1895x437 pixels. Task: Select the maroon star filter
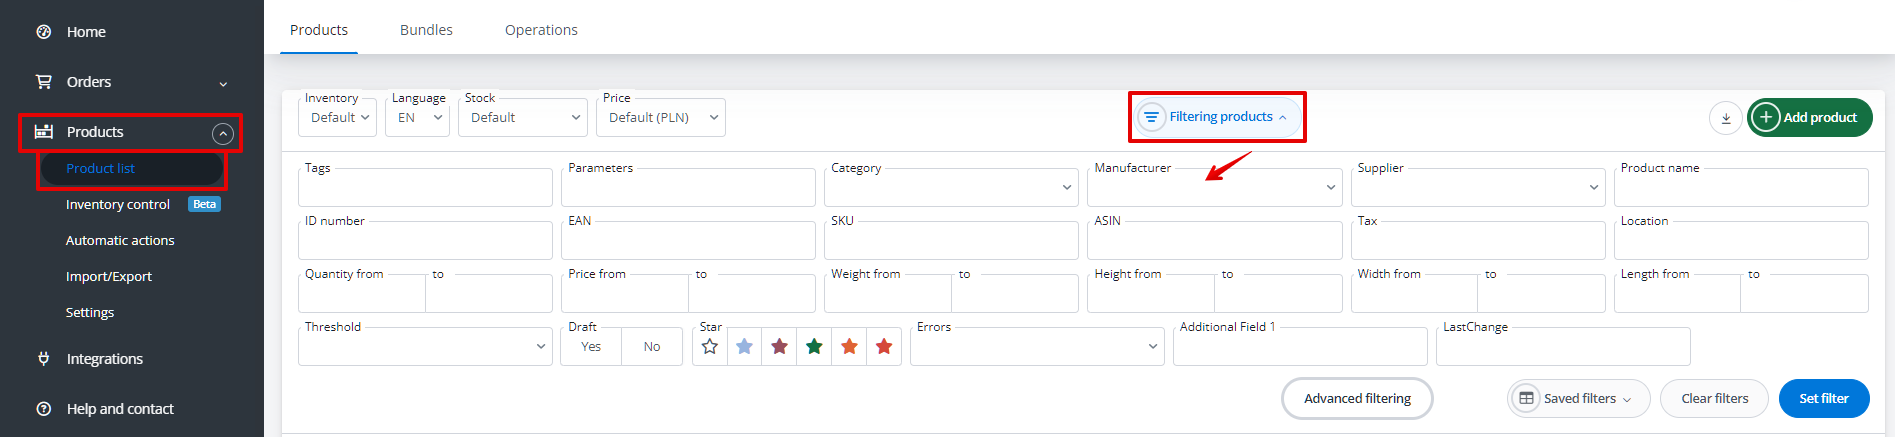[779, 347]
